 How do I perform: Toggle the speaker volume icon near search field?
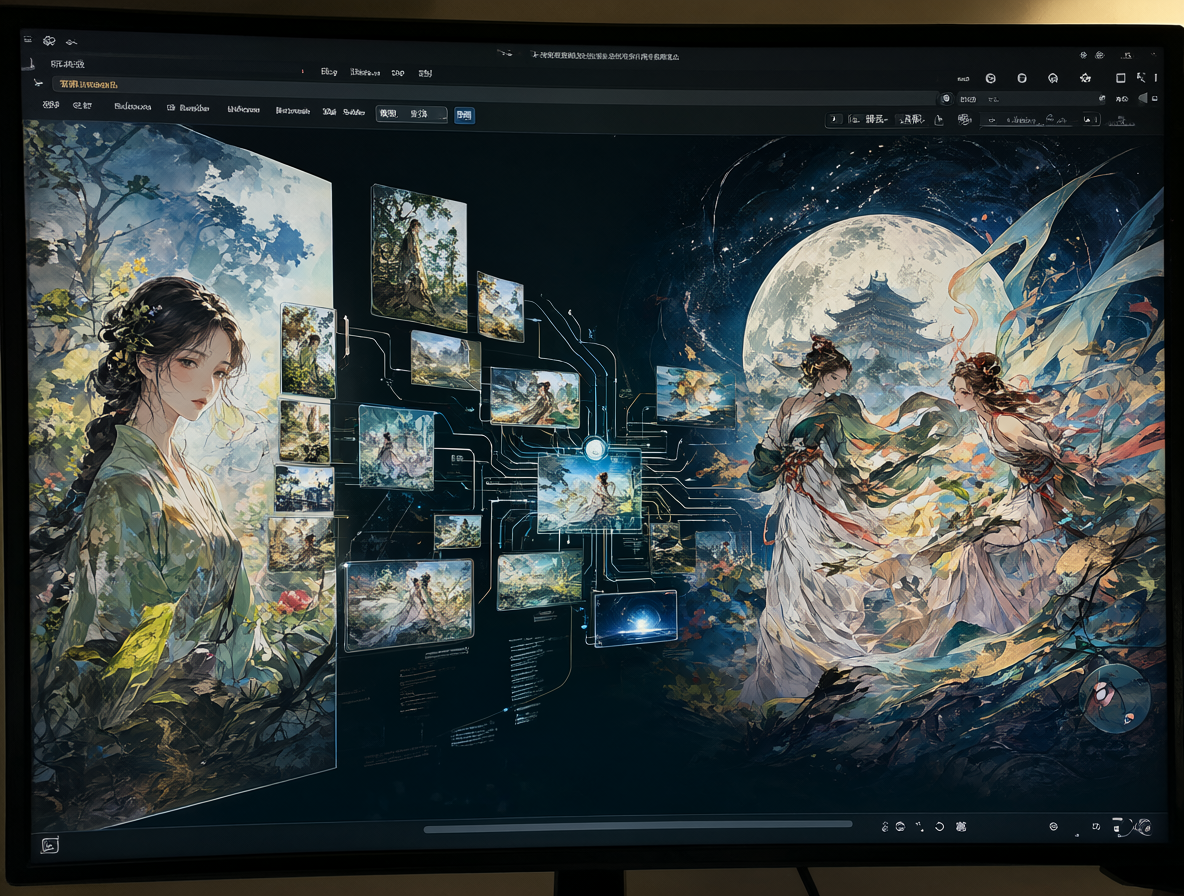[1143, 98]
